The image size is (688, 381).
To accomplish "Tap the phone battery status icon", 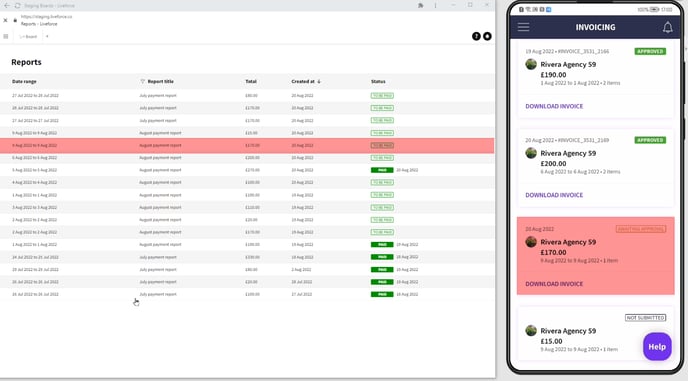I will coord(654,9).
